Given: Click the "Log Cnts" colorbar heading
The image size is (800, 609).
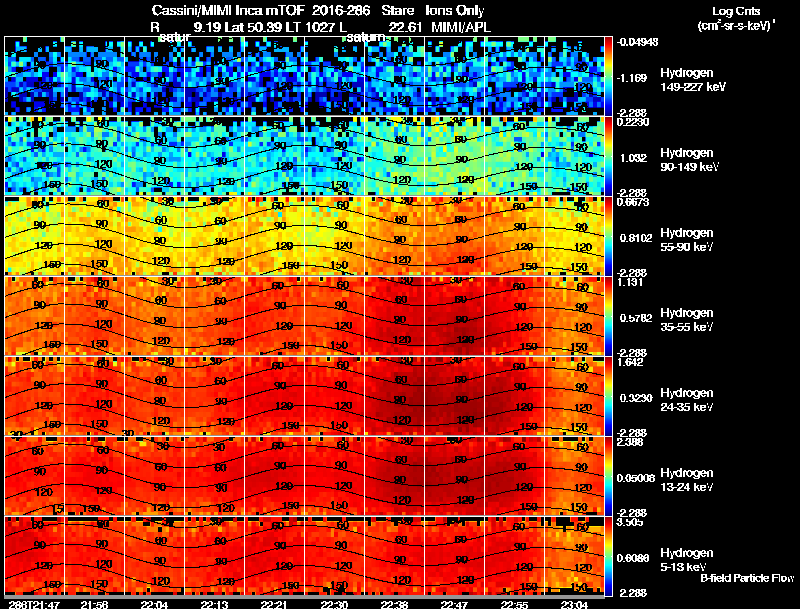Looking at the screenshot, I should (x=736, y=11).
